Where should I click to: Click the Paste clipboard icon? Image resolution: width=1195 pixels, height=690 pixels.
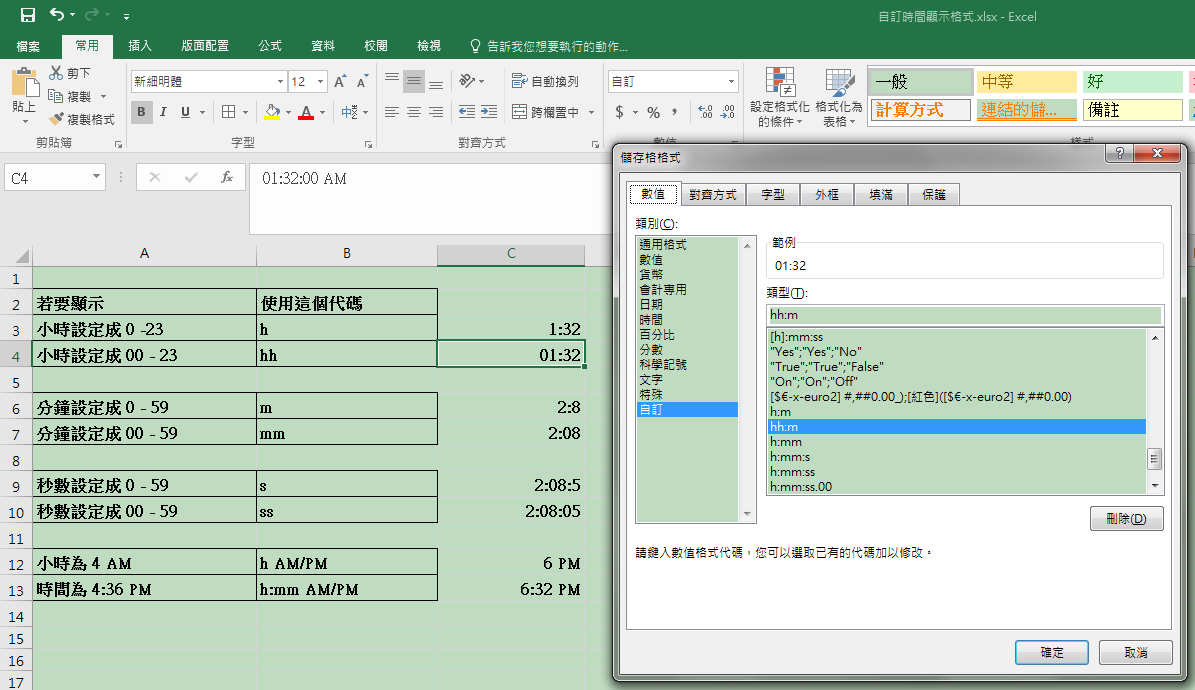(24, 83)
